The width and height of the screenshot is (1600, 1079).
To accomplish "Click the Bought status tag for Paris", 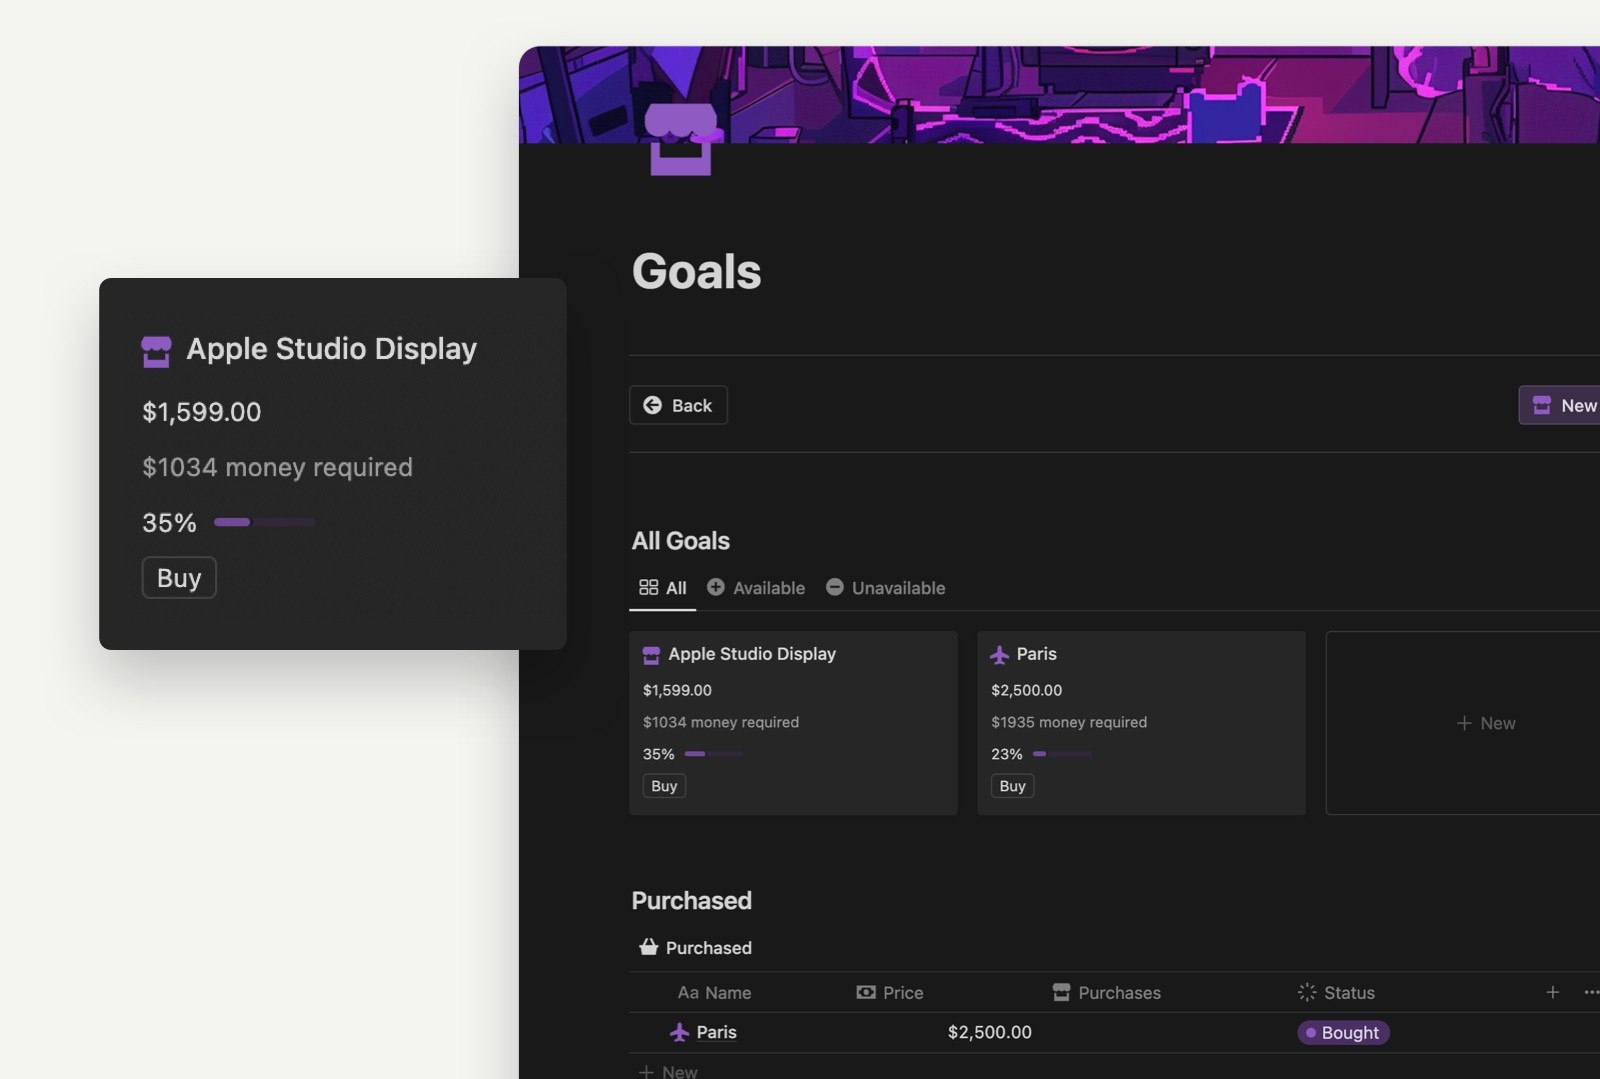I will tap(1343, 1032).
